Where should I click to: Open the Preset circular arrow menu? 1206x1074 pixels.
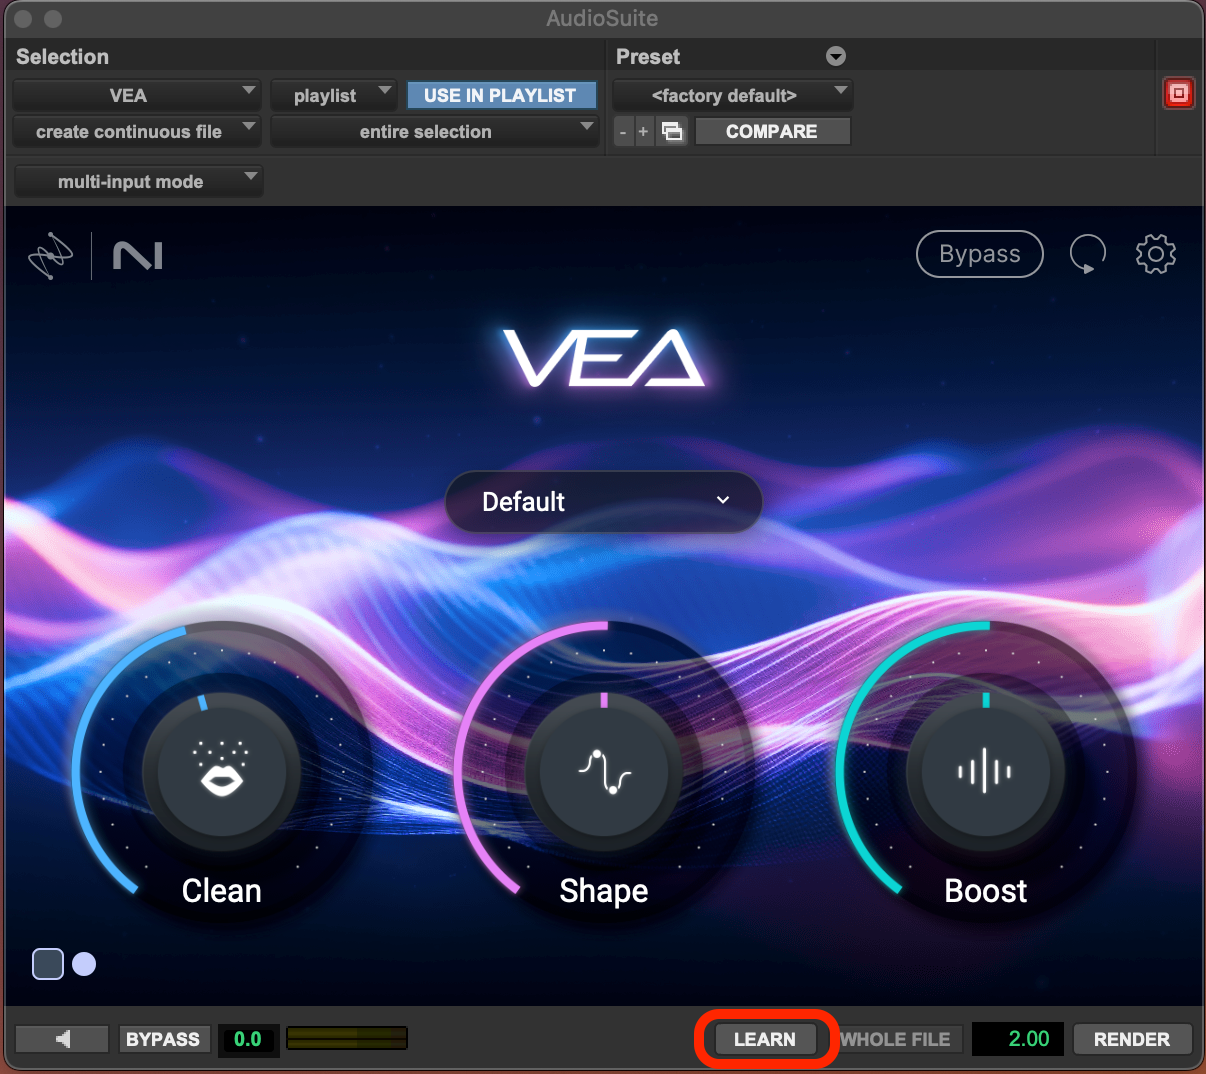(x=836, y=57)
